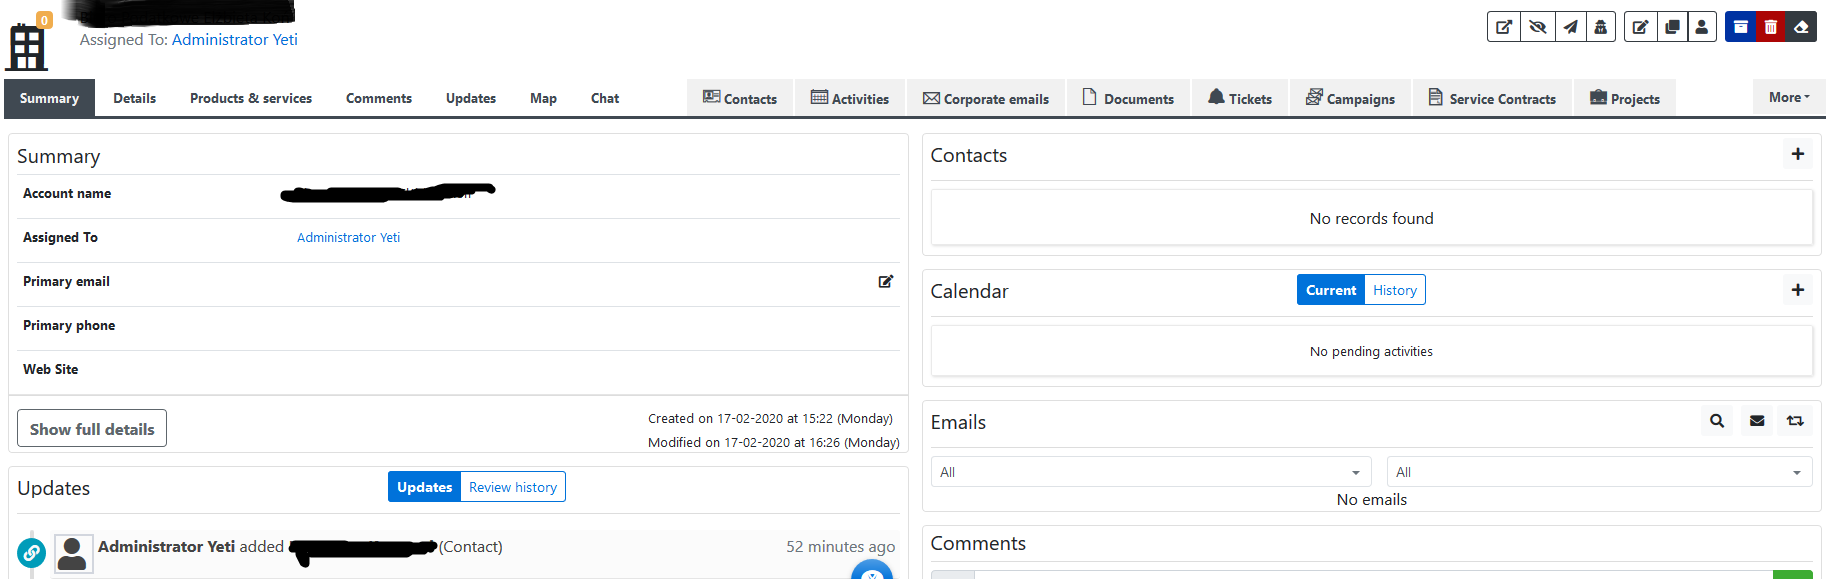
Task: Open the Activities related tab
Action: (850, 98)
